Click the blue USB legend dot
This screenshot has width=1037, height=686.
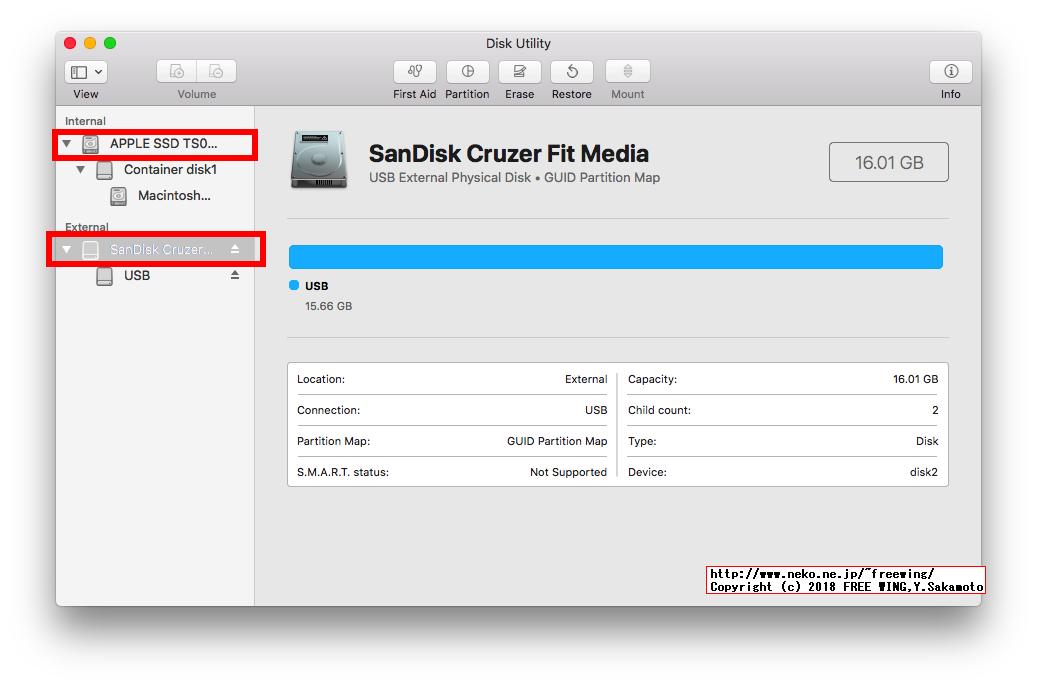click(294, 285)
